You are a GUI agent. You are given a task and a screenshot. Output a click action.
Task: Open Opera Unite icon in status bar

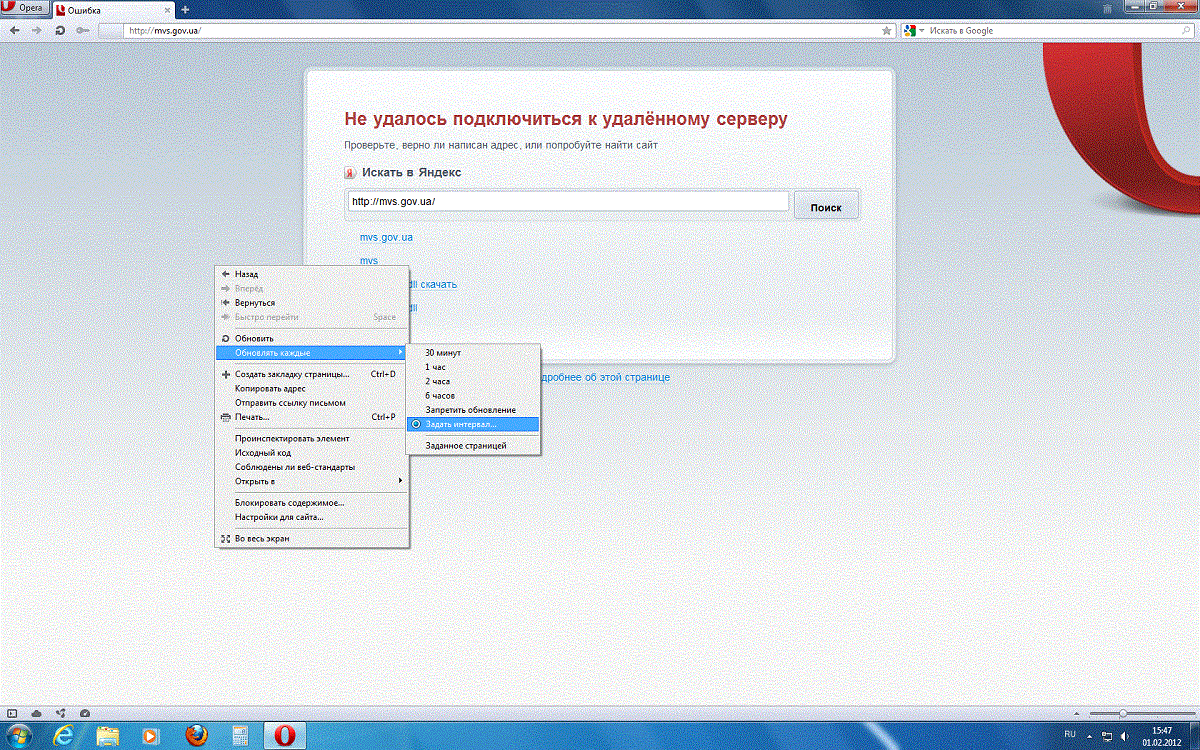point(61,713)
